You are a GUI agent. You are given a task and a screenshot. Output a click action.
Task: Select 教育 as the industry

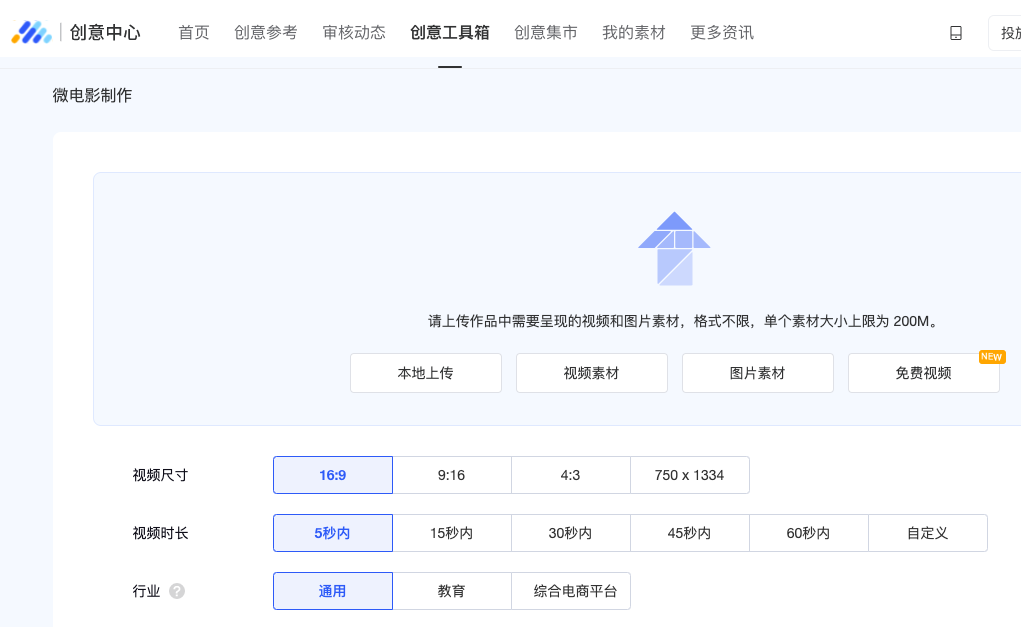point(452,591)
